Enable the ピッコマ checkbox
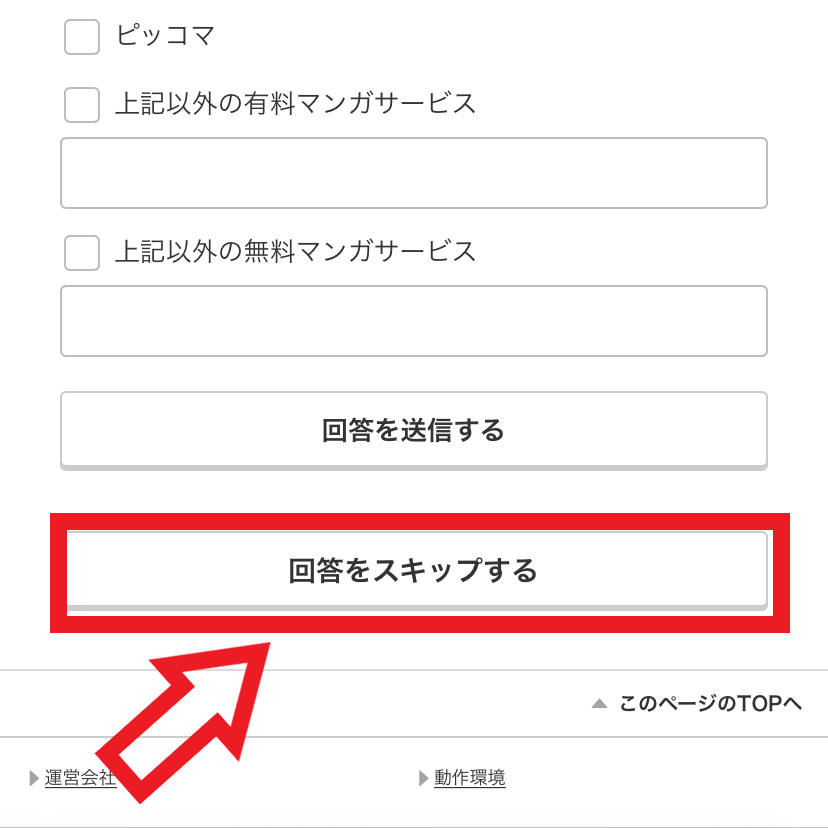Image resolution: width=828 pixels, height=828 pixels. coord(81,37)
